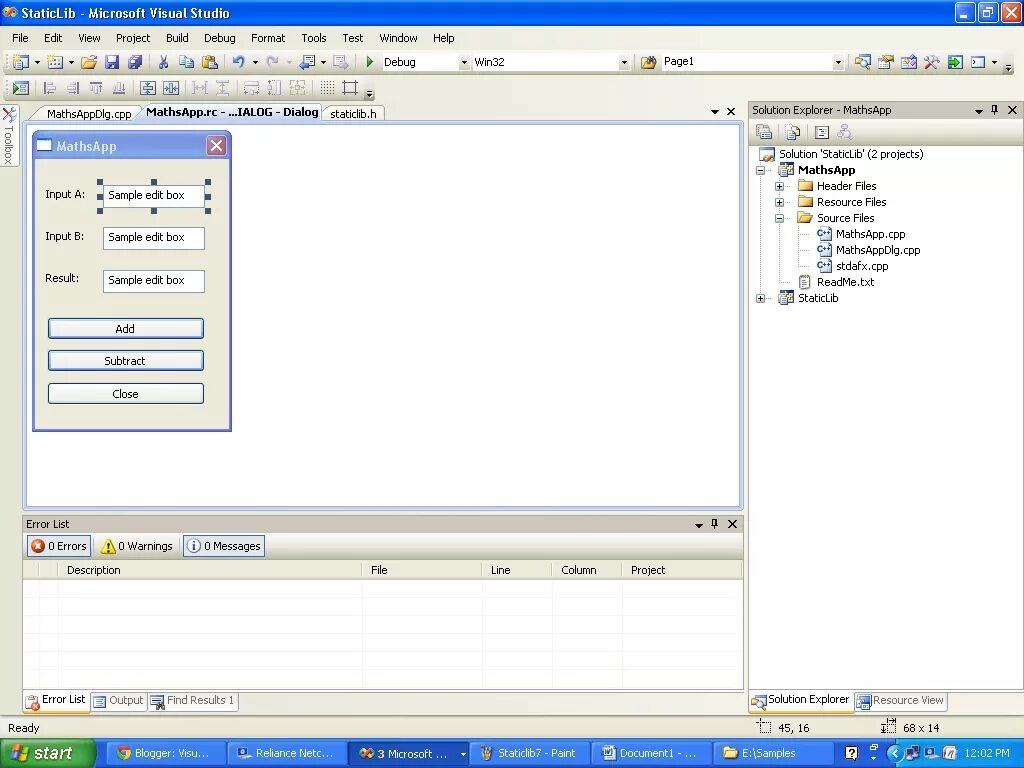Open the Page1 find combo dropdown

838,63
